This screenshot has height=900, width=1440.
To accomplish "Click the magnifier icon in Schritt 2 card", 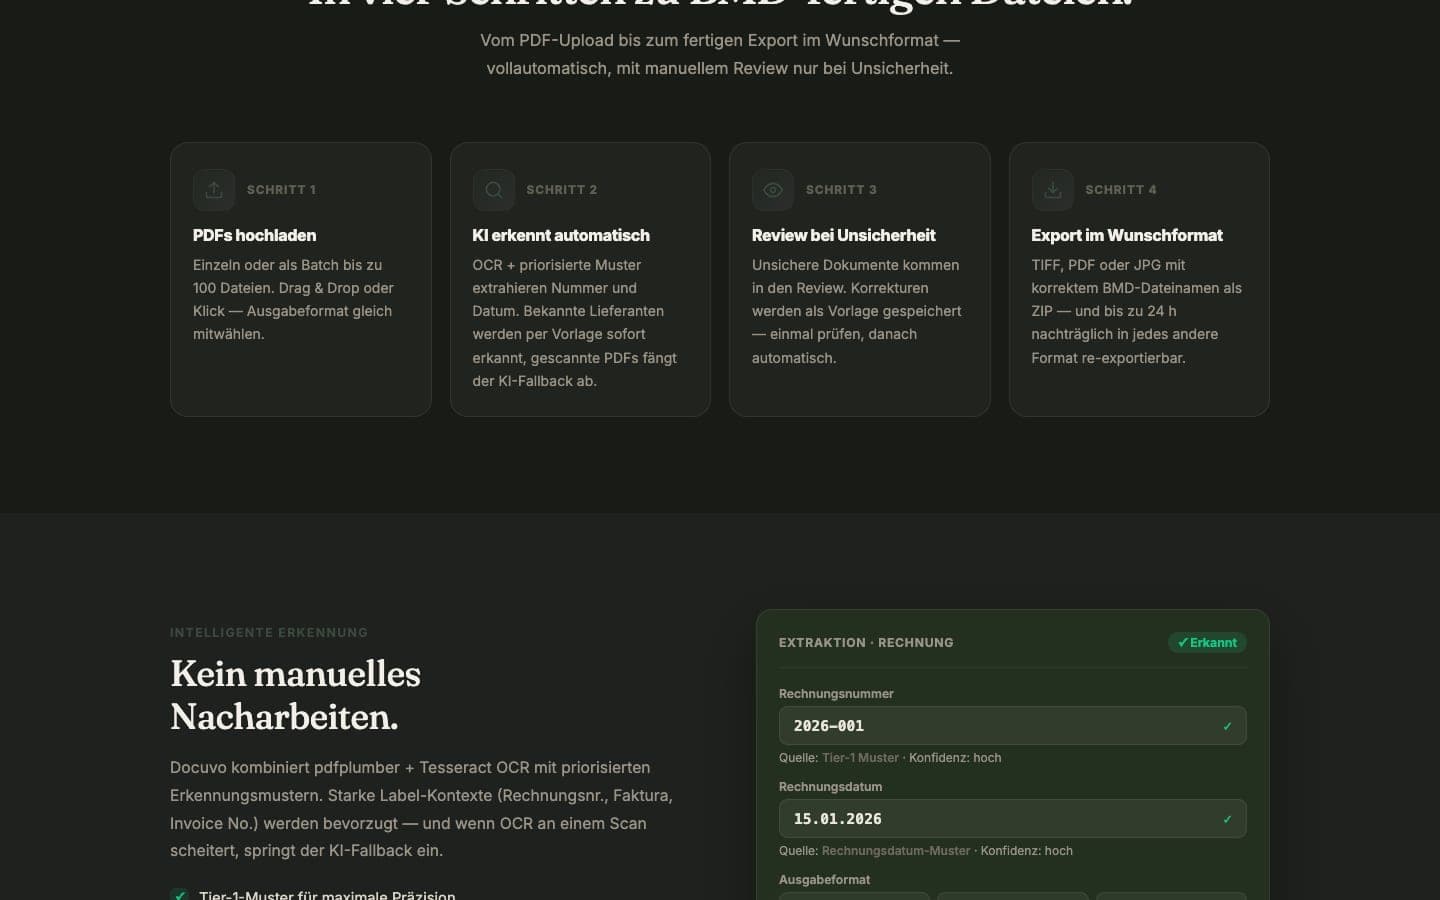I will [493, 190].
